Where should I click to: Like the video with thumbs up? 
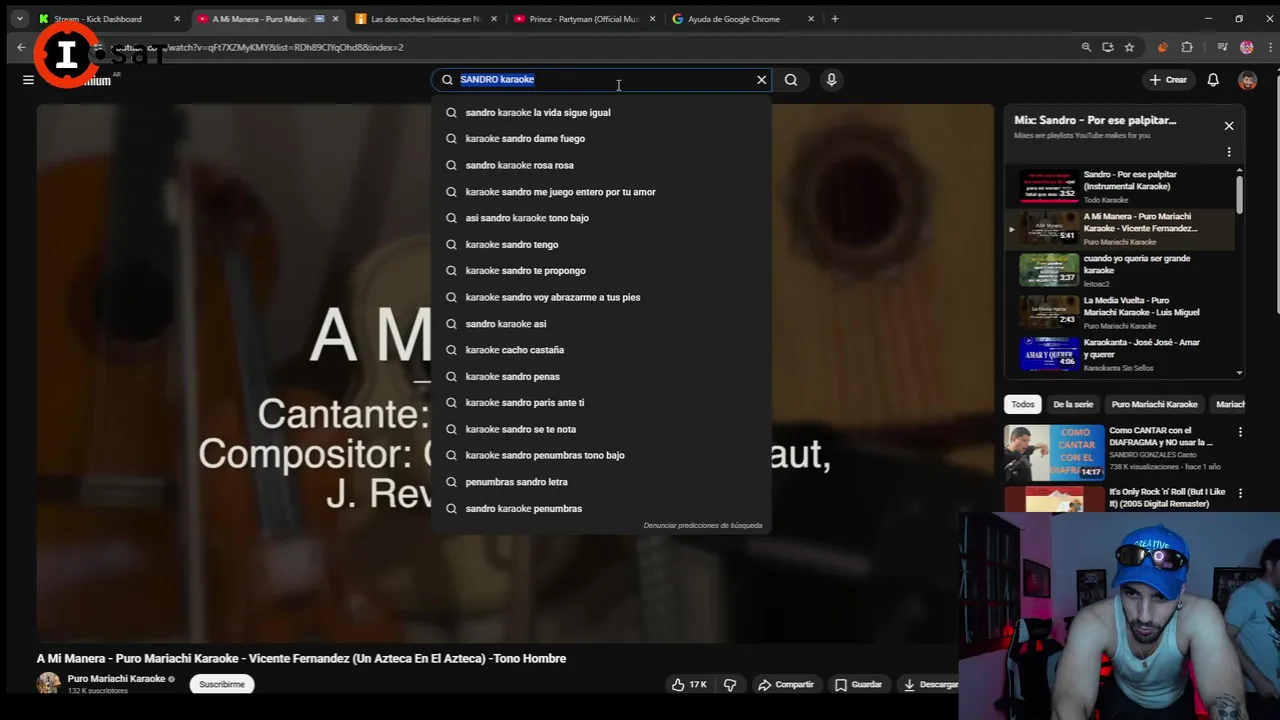[x=689, y=684]
